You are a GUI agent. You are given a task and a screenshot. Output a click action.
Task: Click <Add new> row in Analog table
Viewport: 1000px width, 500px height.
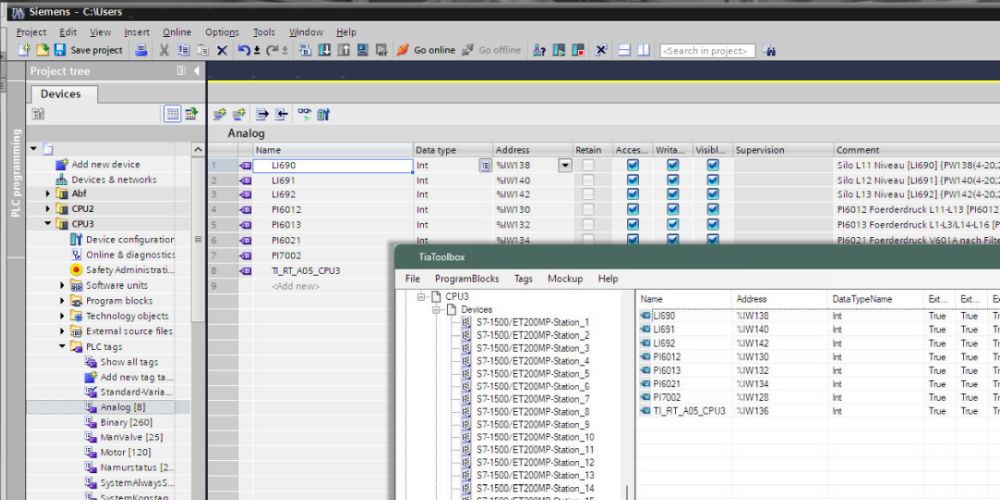[x=295, y=286]
